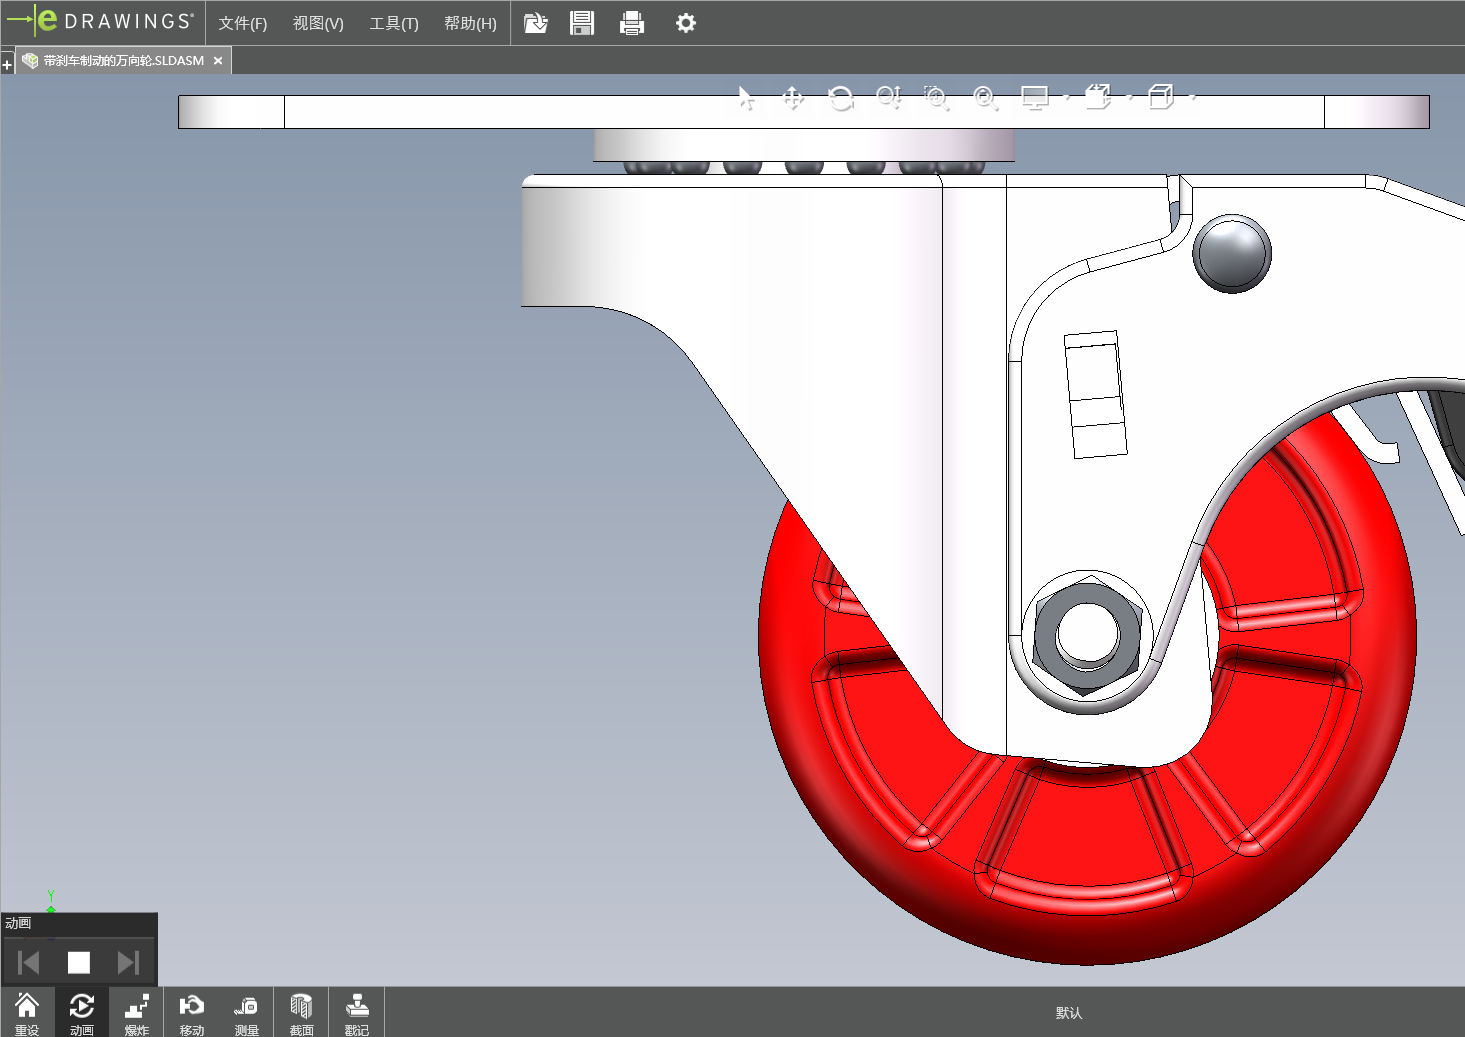Reset the view with 重设 home button
Image resolution: width=1465 pixels, height=1037 pixels.
coord(27,1012)
